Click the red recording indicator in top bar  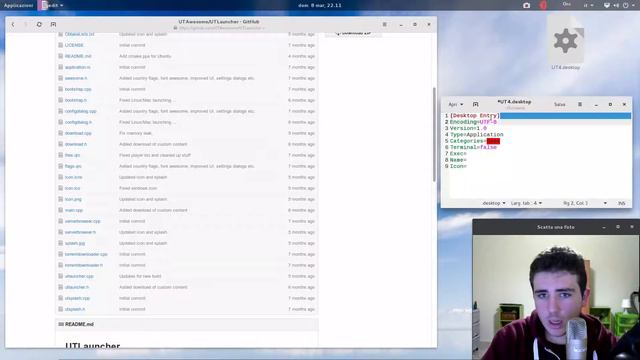pos(543,5)
